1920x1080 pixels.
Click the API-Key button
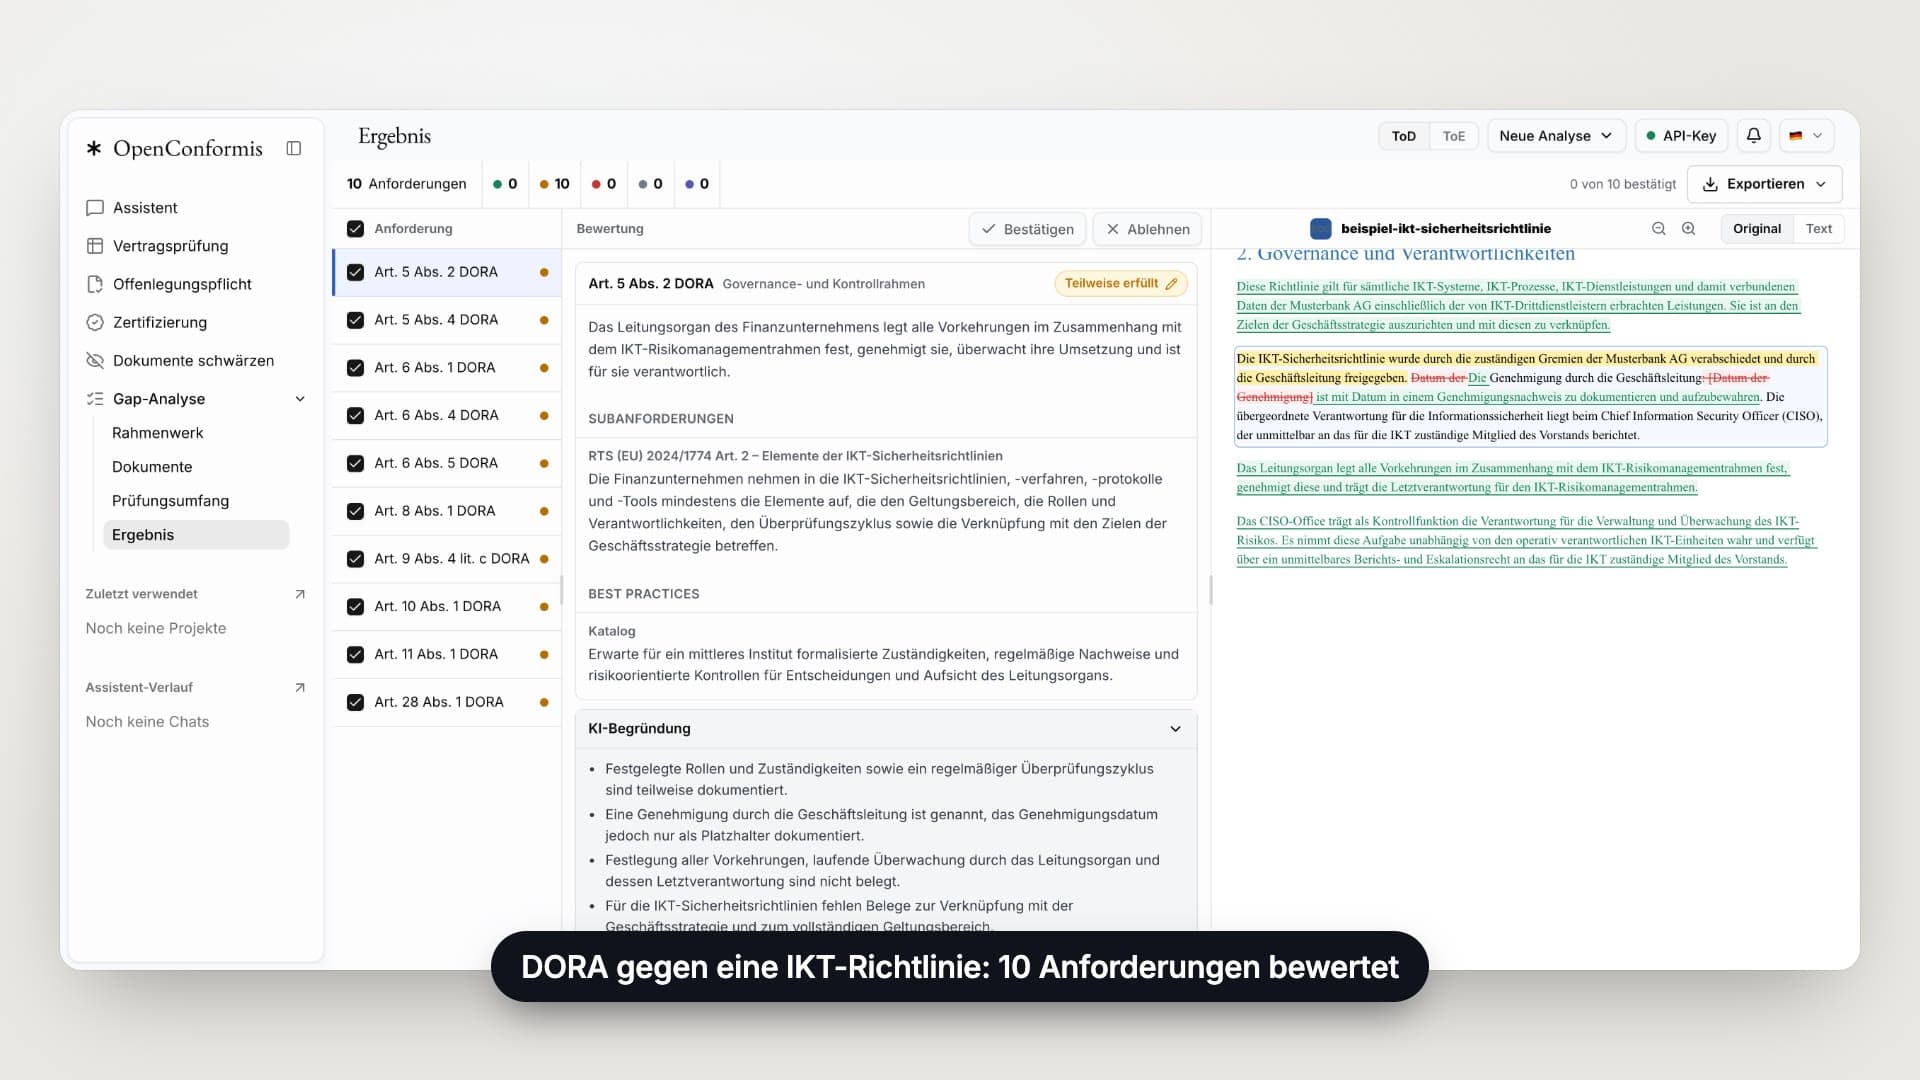pyautogui.click(x=1681, y=136)
